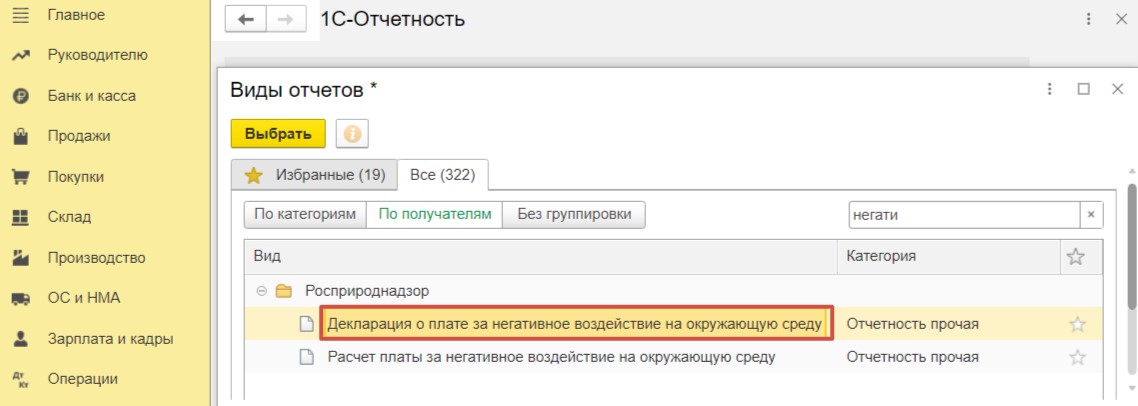Go back with the left arrow button
The image size is (1138, 406).
point(246,20)
